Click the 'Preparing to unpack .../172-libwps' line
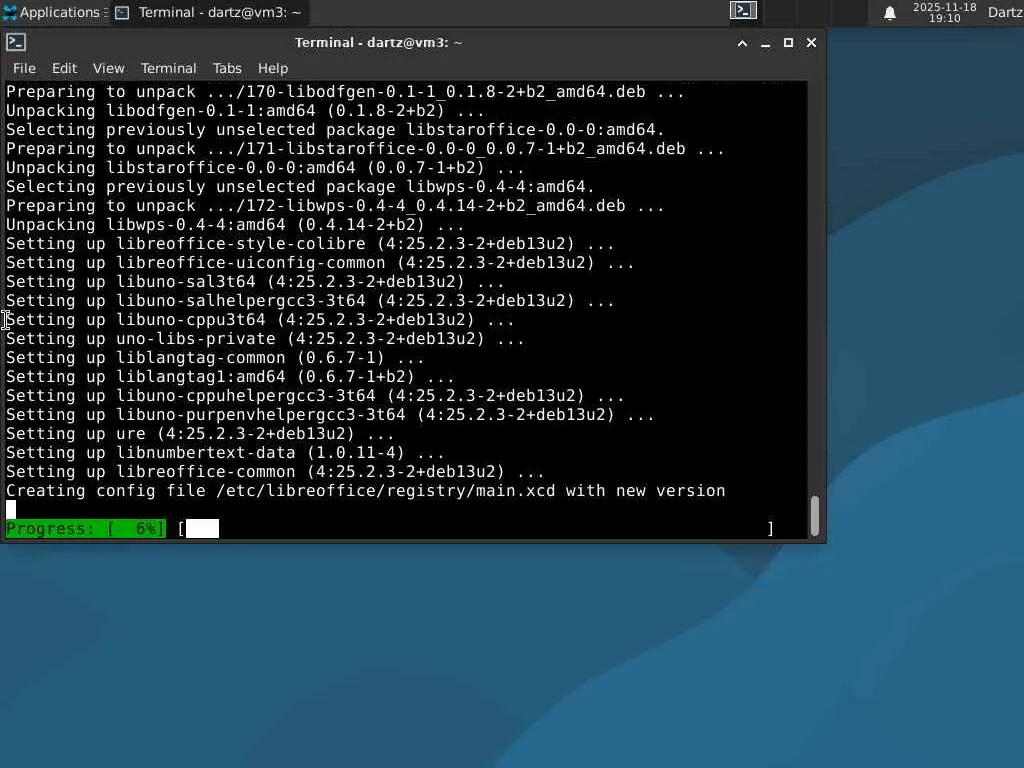 335,206
